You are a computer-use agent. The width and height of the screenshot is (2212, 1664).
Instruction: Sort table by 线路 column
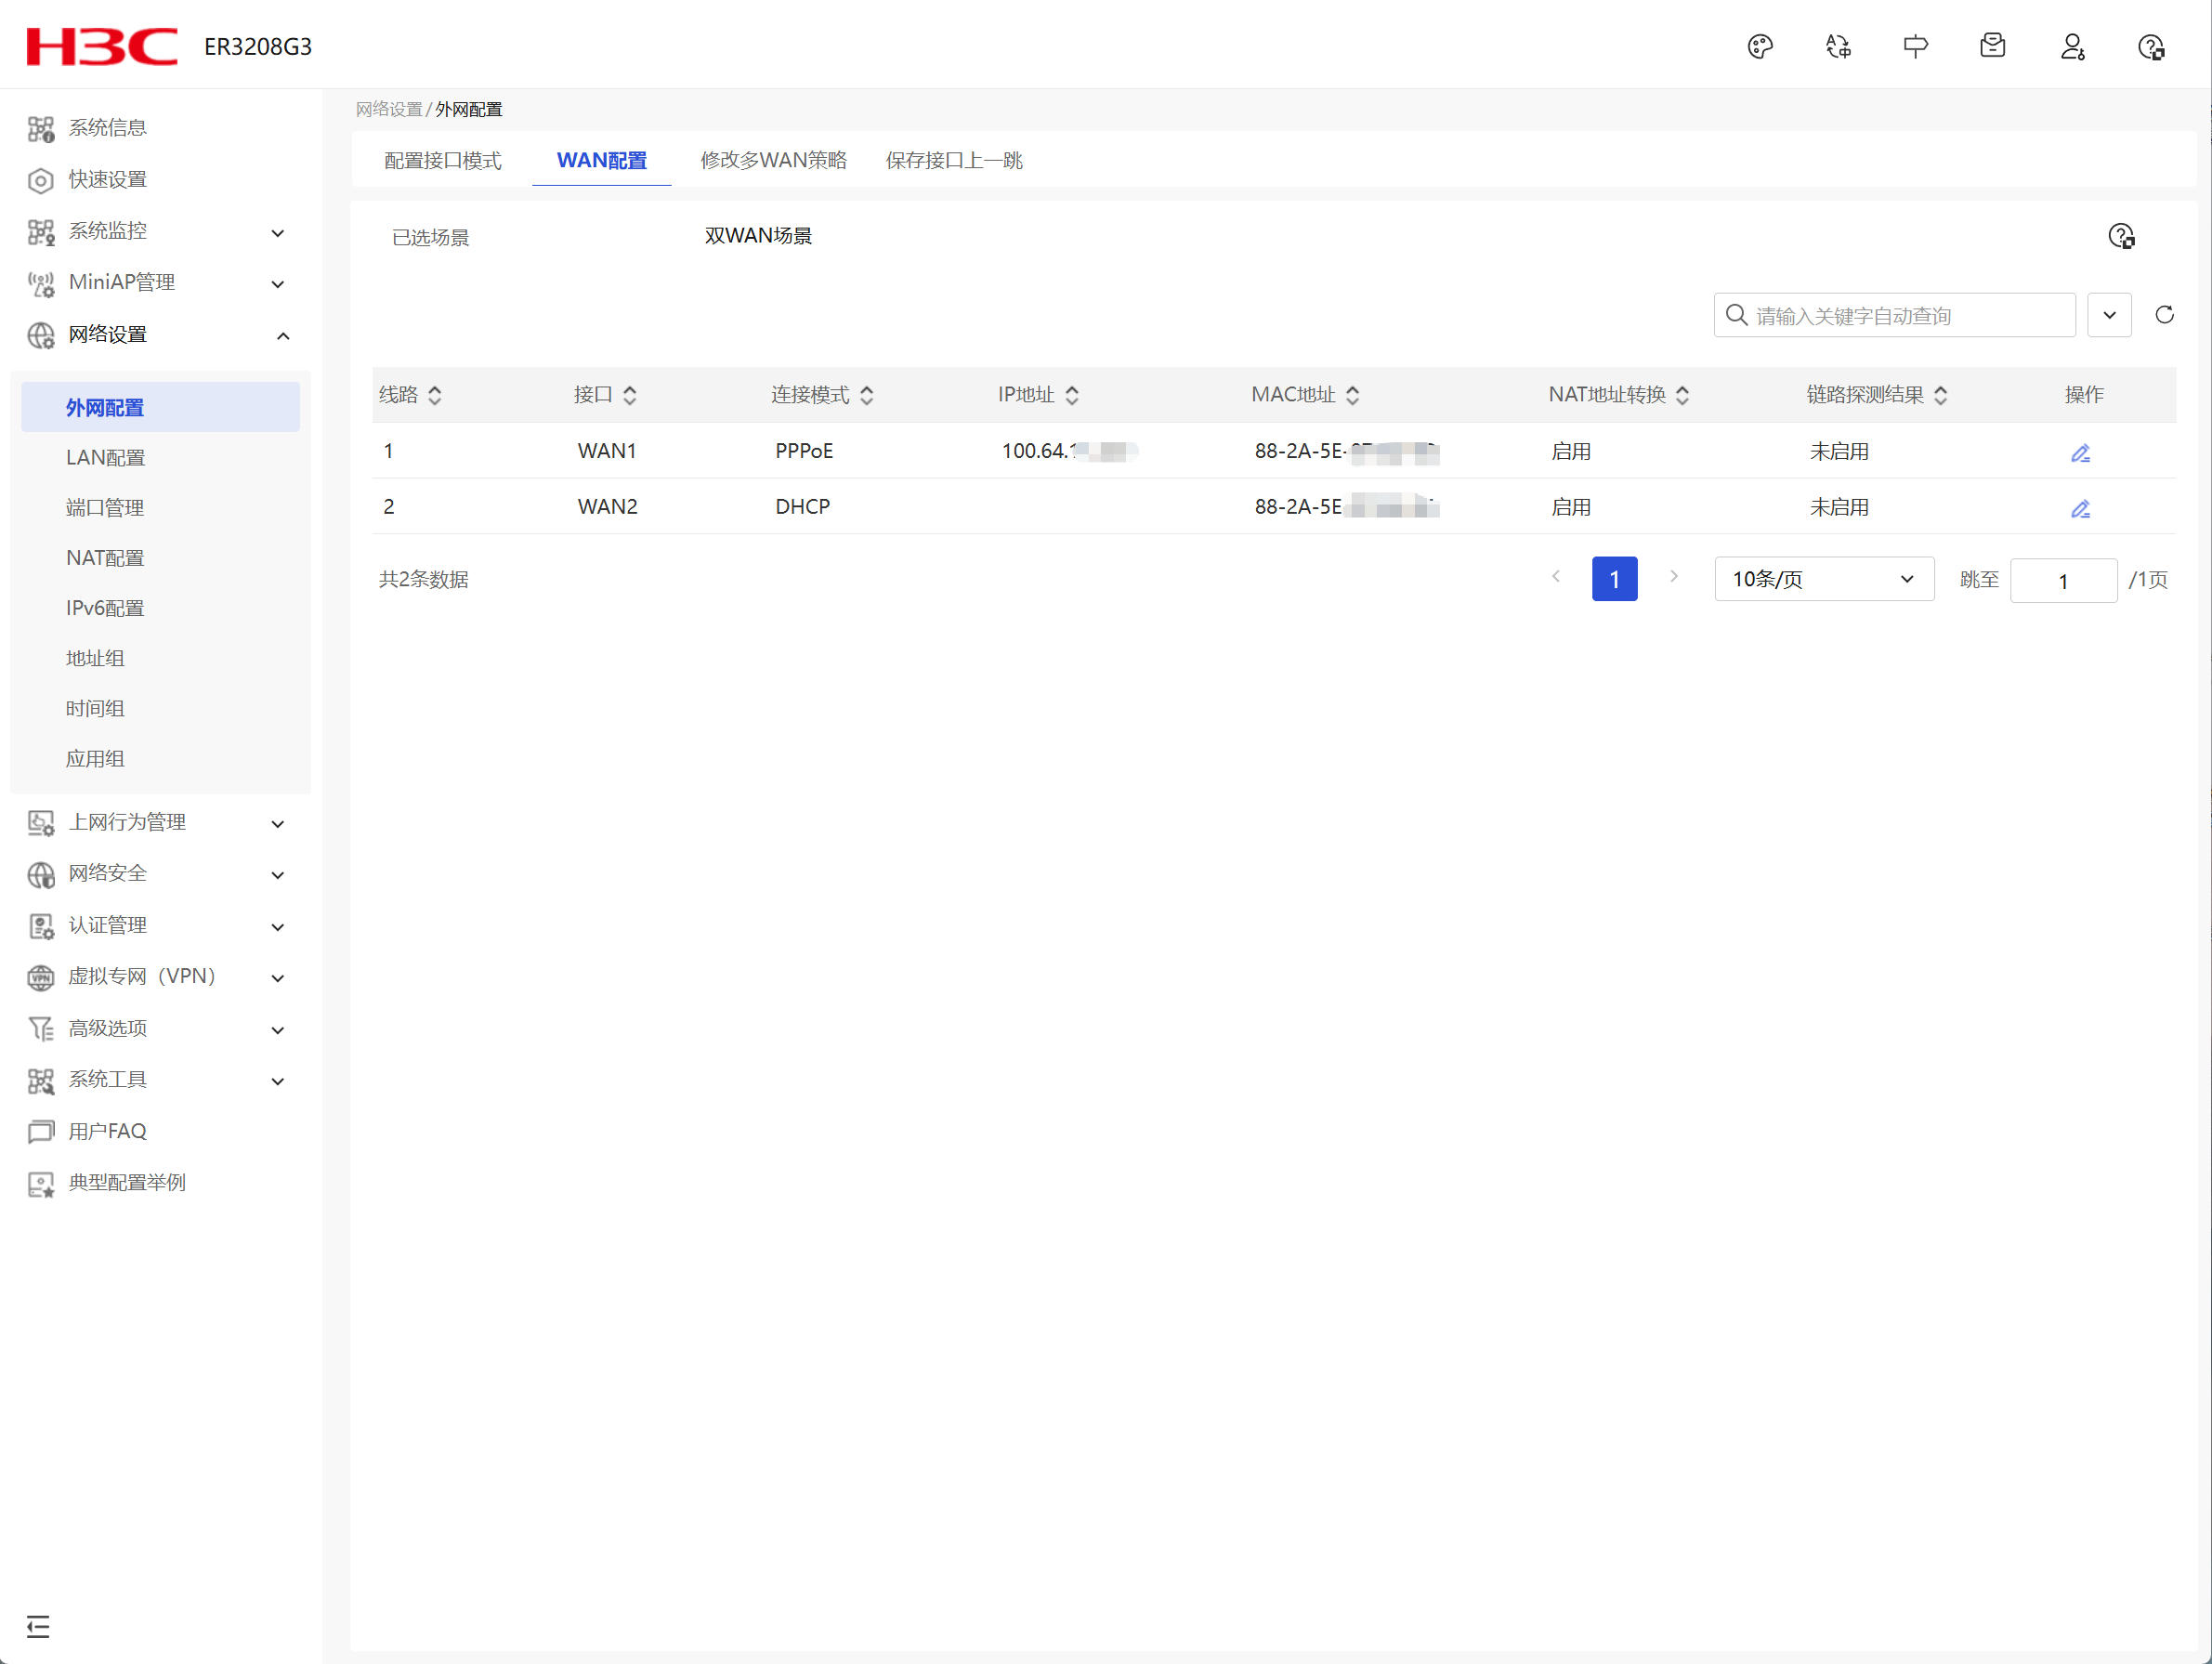pyautogui.click(x=434, y=395)
